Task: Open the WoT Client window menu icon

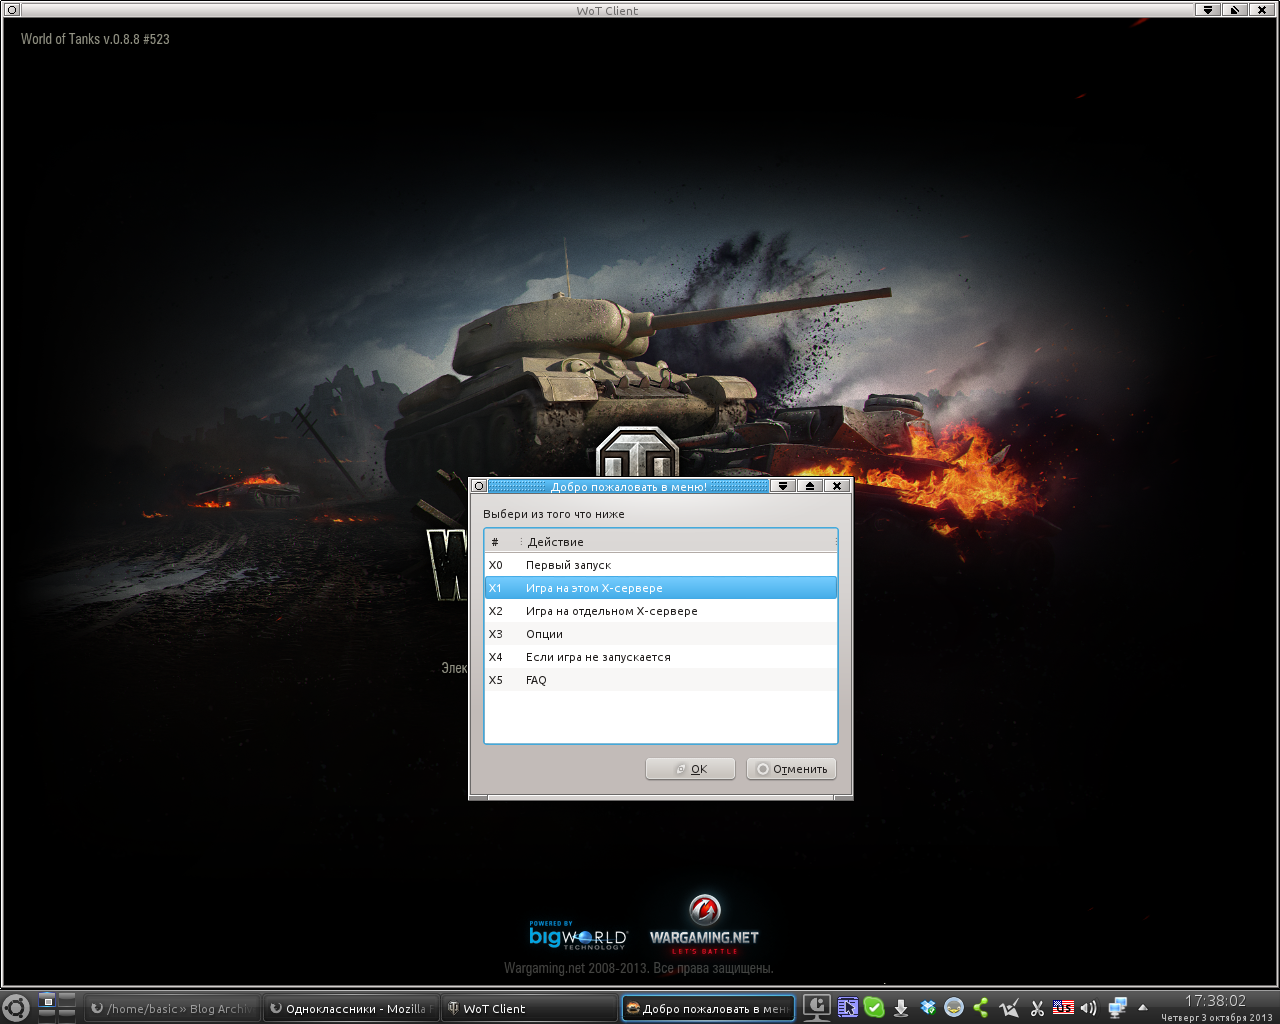Action: [12, 10]
